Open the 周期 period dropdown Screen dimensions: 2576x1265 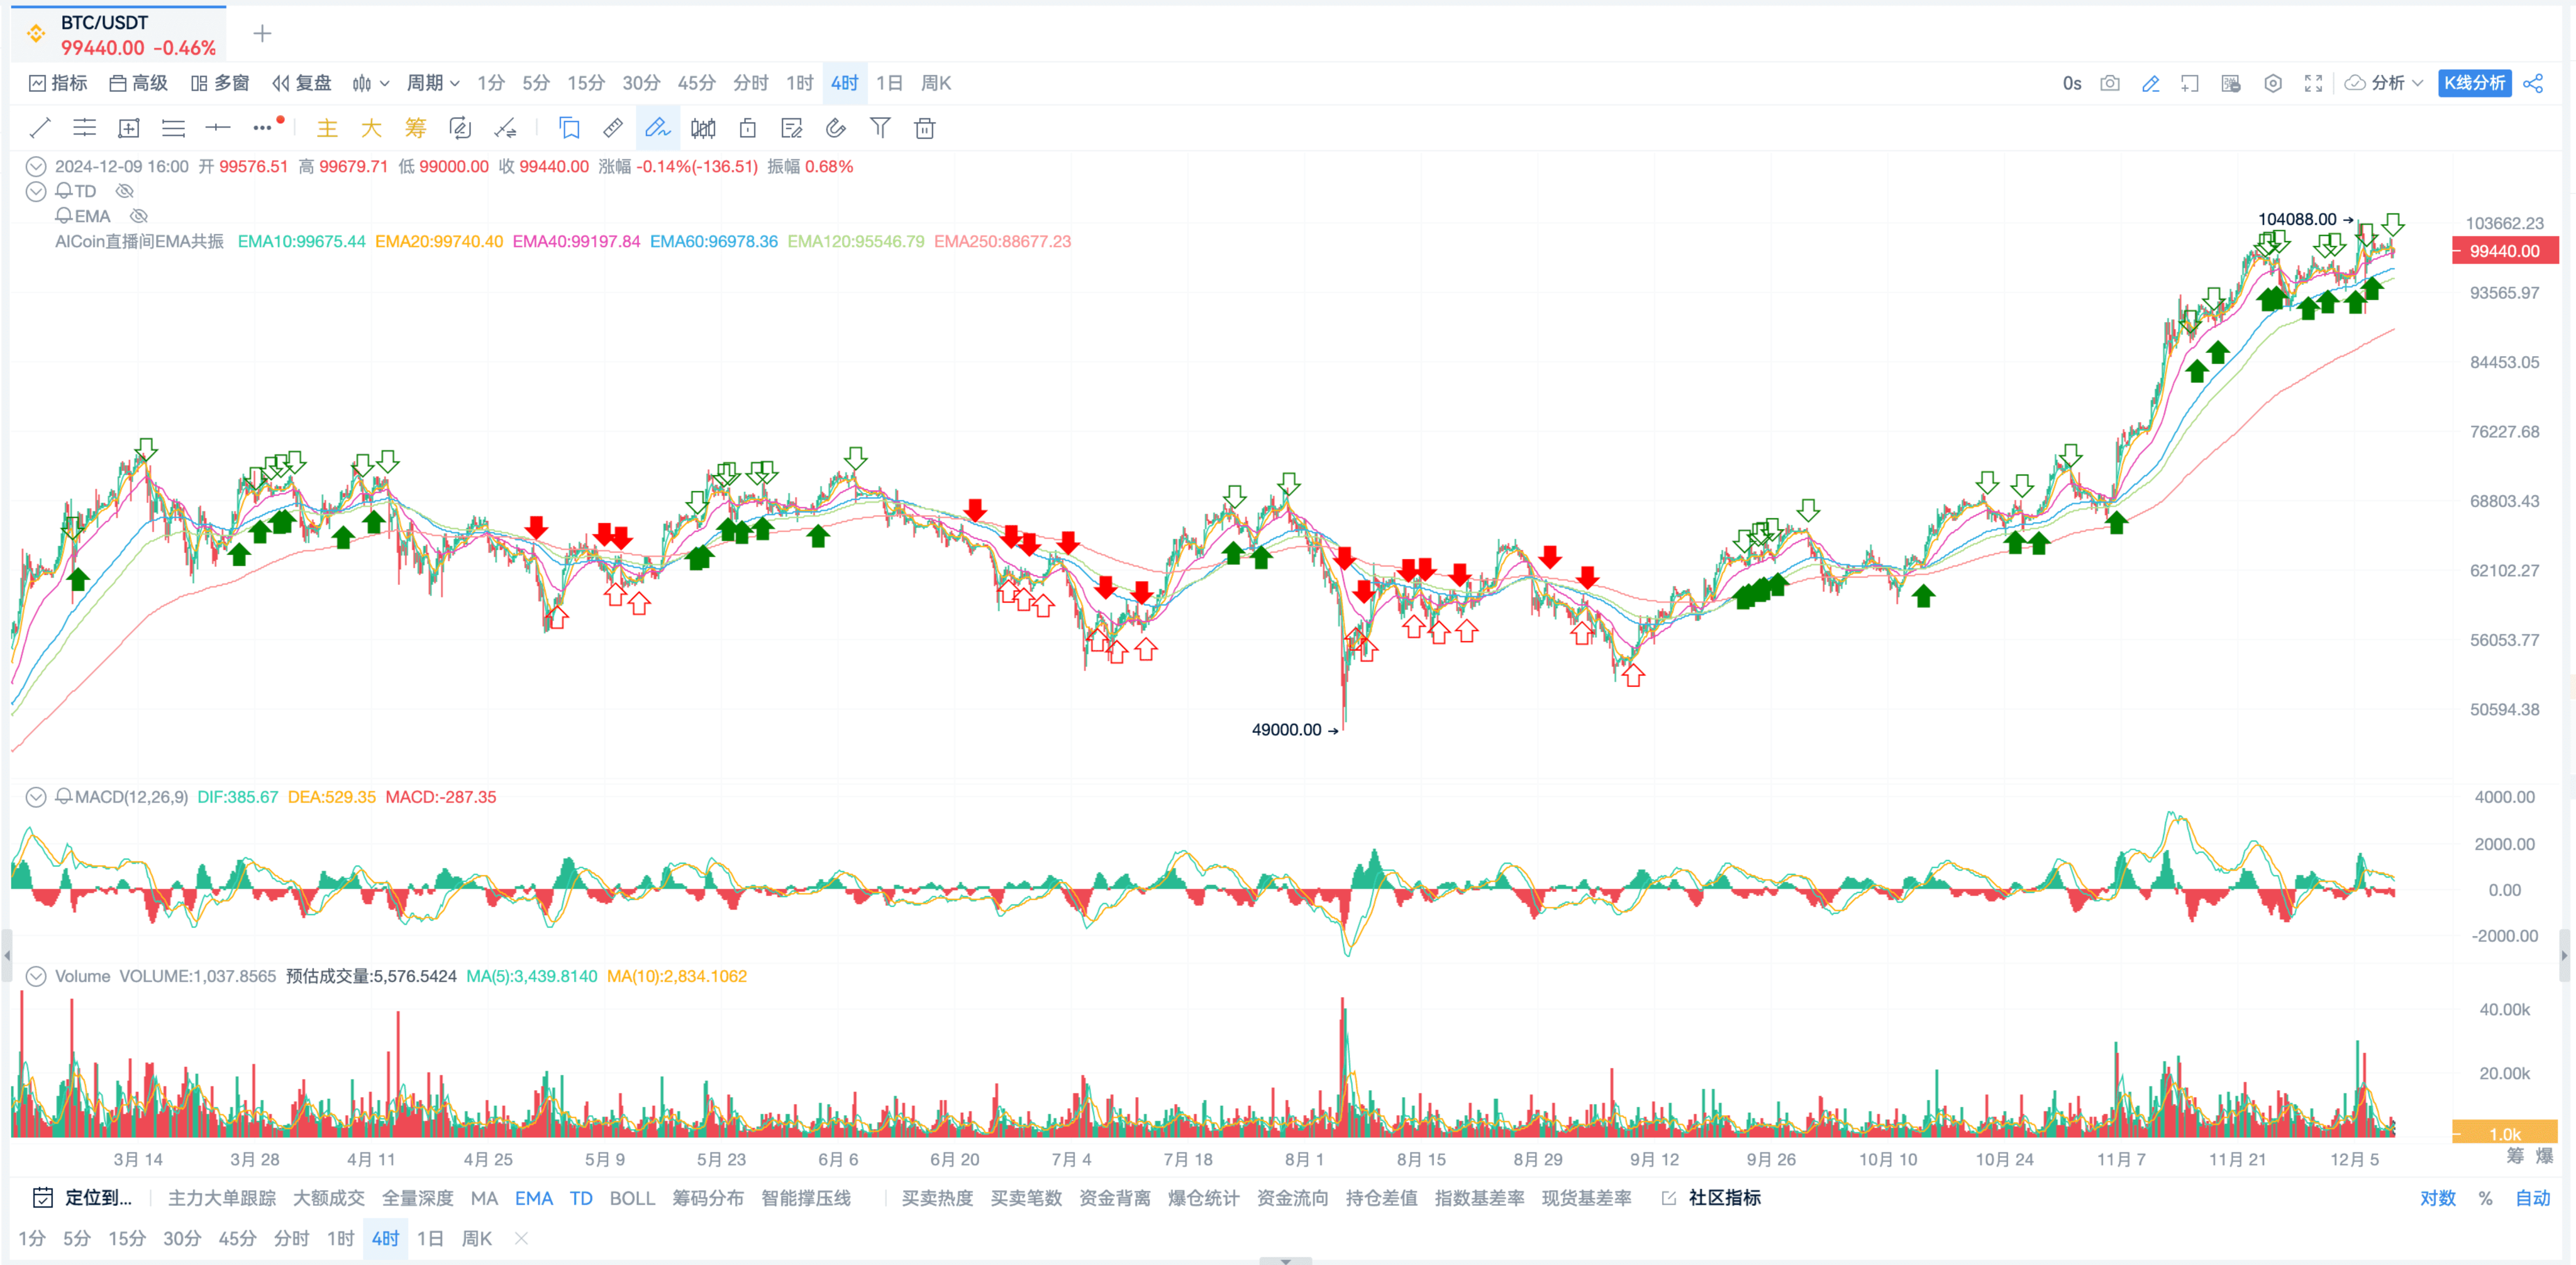click(x=433, y=83)
